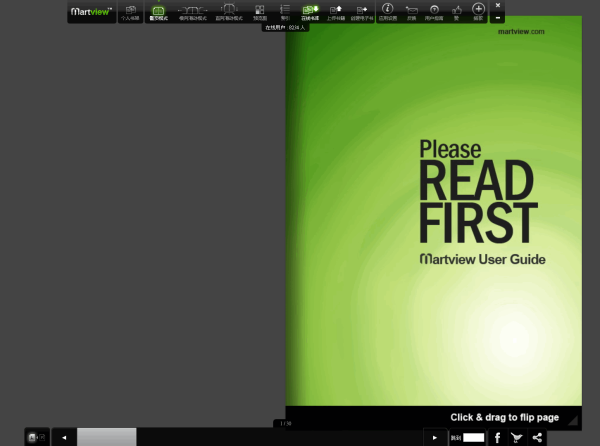Collapse the toolbar with the minus button
Image resolution: width=600 pixels, height=446 pixels.
[x=498, y=18]
